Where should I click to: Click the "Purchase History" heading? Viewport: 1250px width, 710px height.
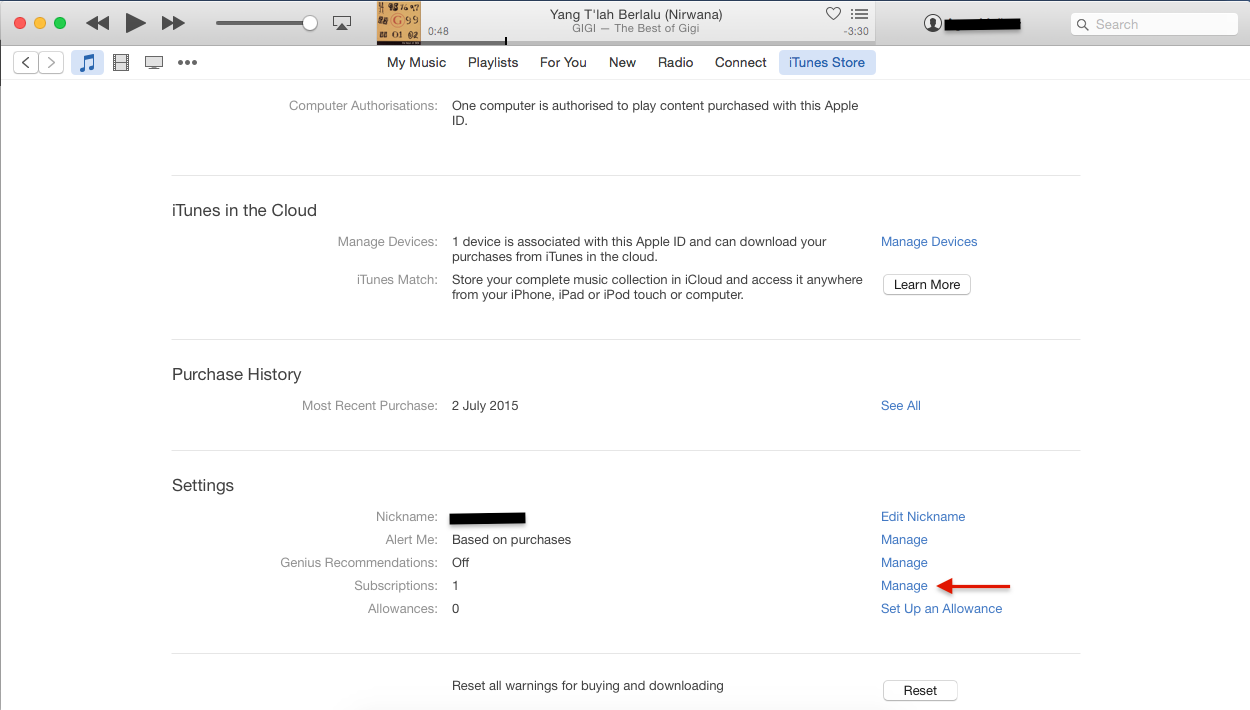click(x=237, y=375)
